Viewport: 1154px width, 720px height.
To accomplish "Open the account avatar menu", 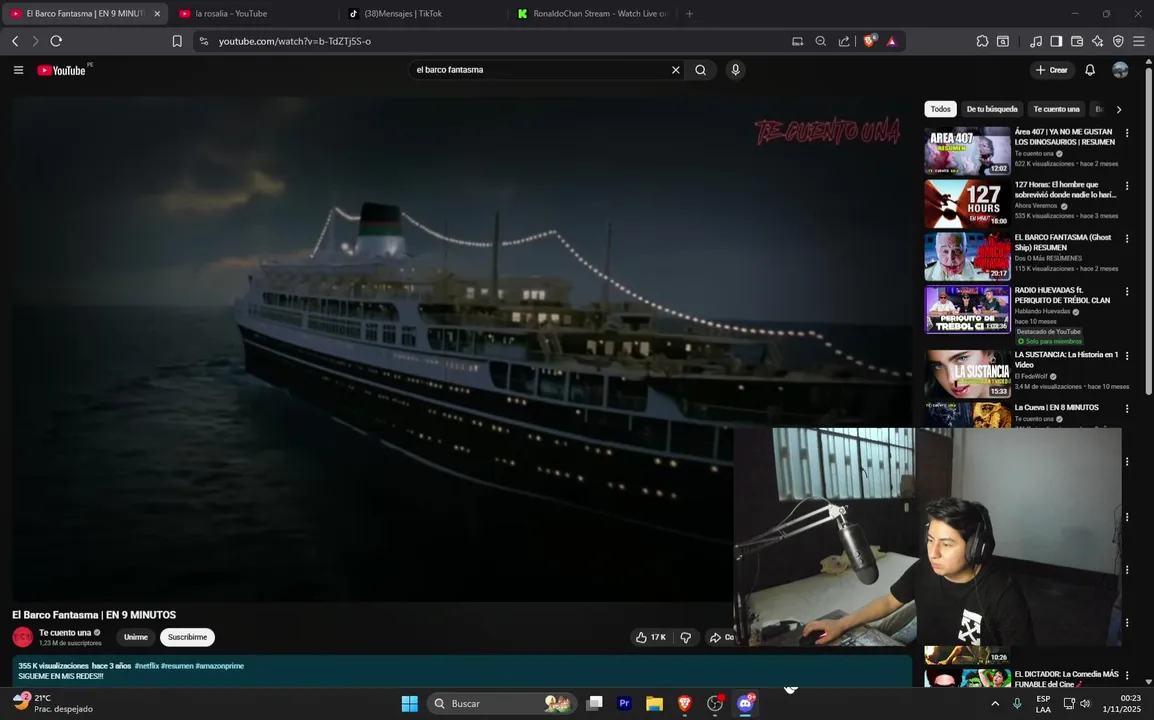I will 1120,70.
